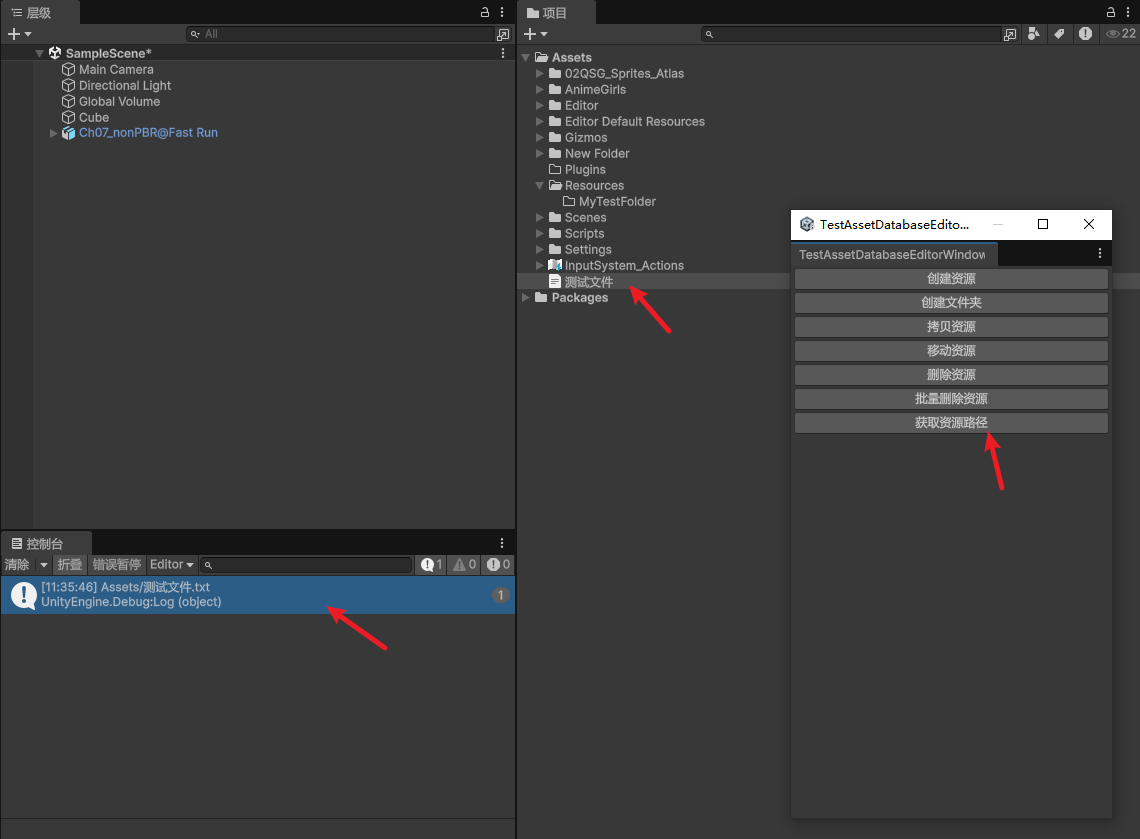Viewport: 1140px width, 839px height.
Task: Click the Ch07_nonPBR prefab icon
Action: [x=68, y=133]
